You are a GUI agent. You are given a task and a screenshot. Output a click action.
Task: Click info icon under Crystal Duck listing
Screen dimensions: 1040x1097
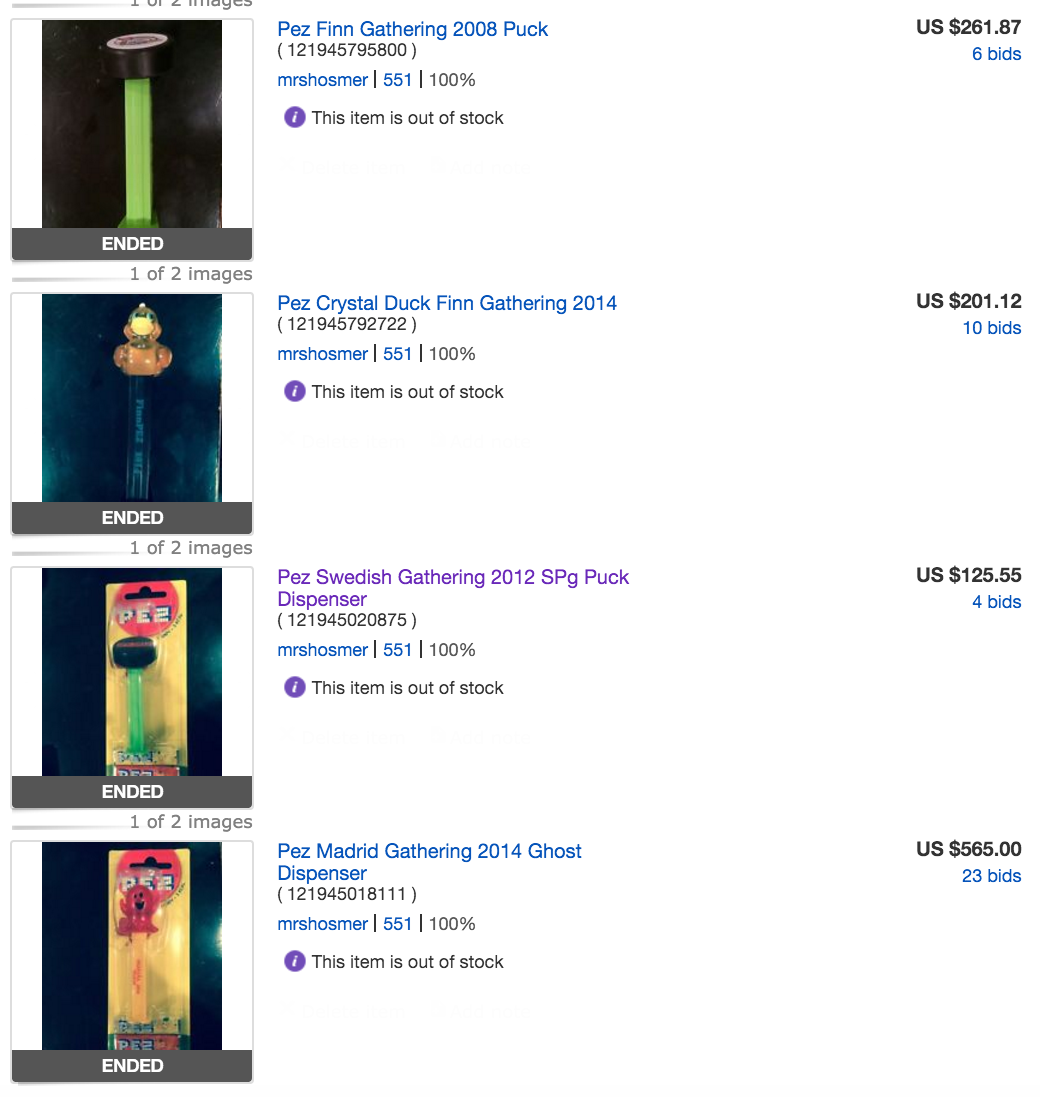point(294,392)
